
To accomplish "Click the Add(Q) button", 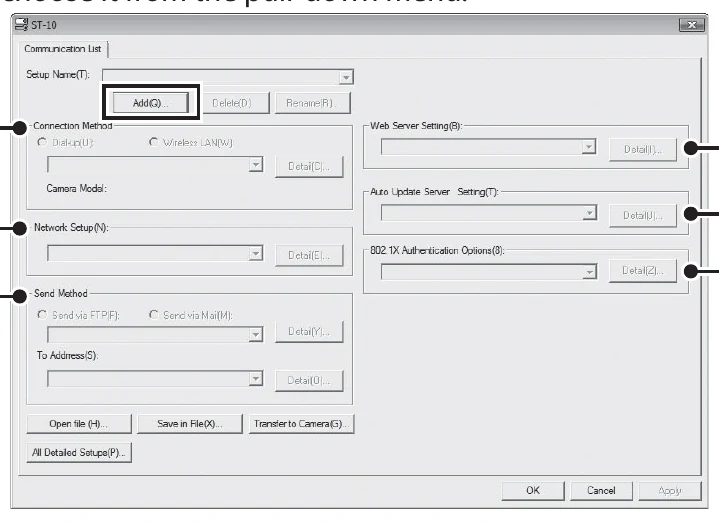I will tap(151, 103).
